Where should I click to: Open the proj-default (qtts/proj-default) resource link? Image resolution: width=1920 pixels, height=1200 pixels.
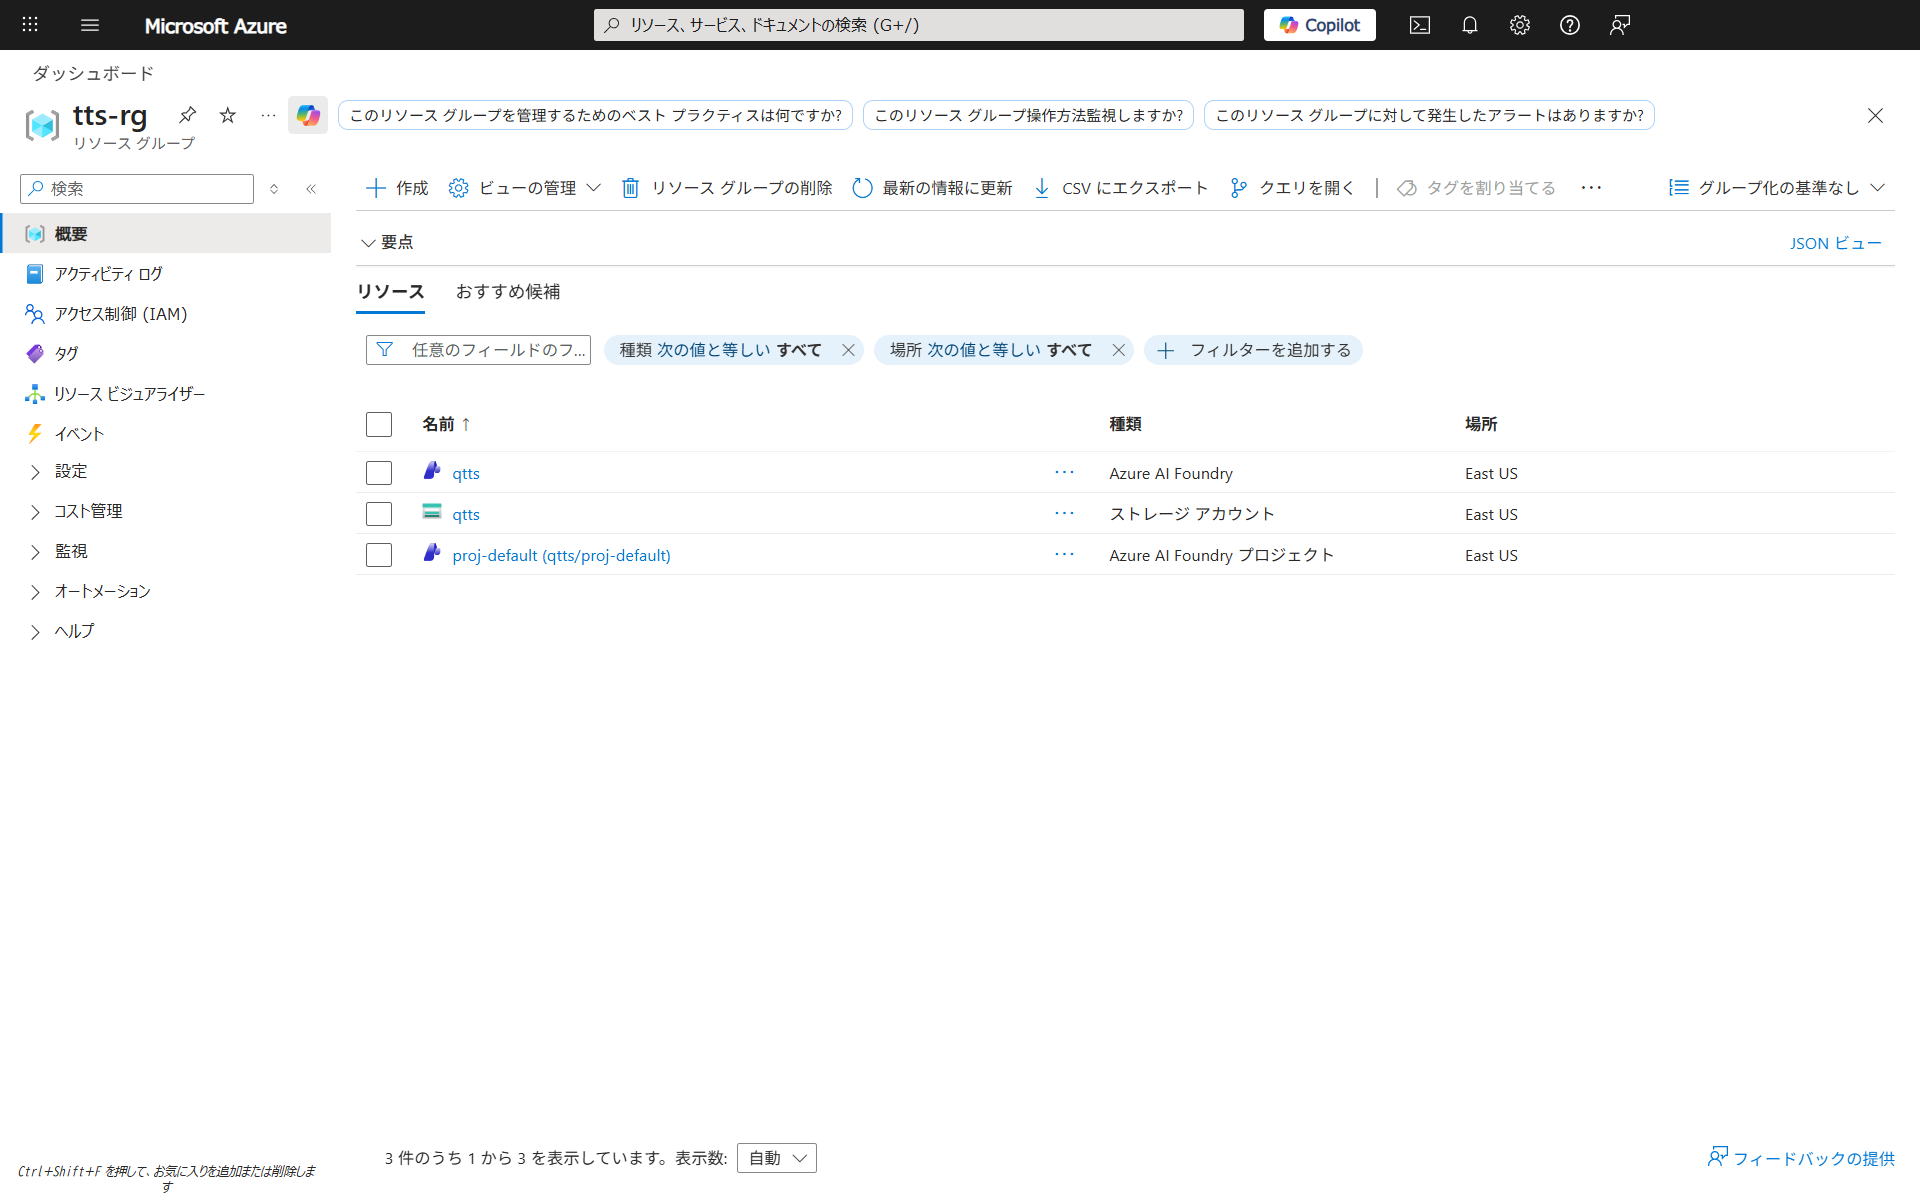tap(561, 555)
